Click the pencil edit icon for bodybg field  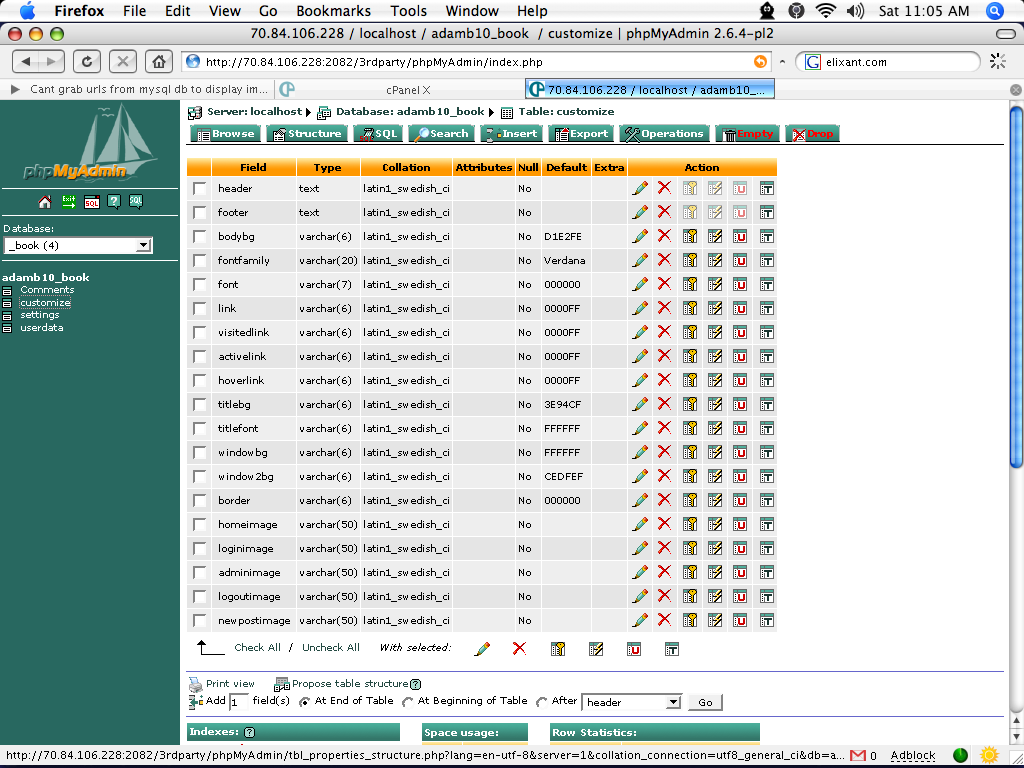click(x=640, y=236)
